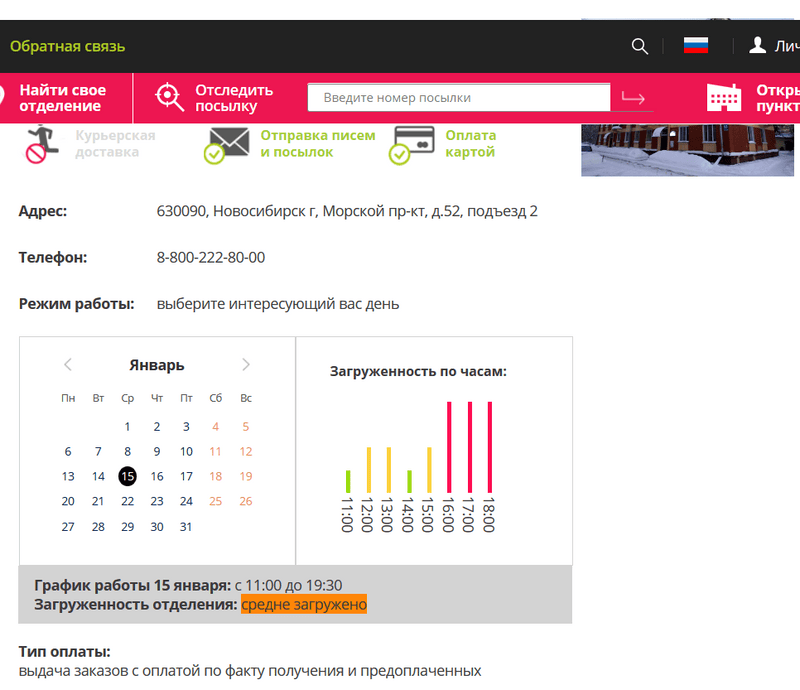Click the card payment icon
800x690 pixels.
pos(411,145)
